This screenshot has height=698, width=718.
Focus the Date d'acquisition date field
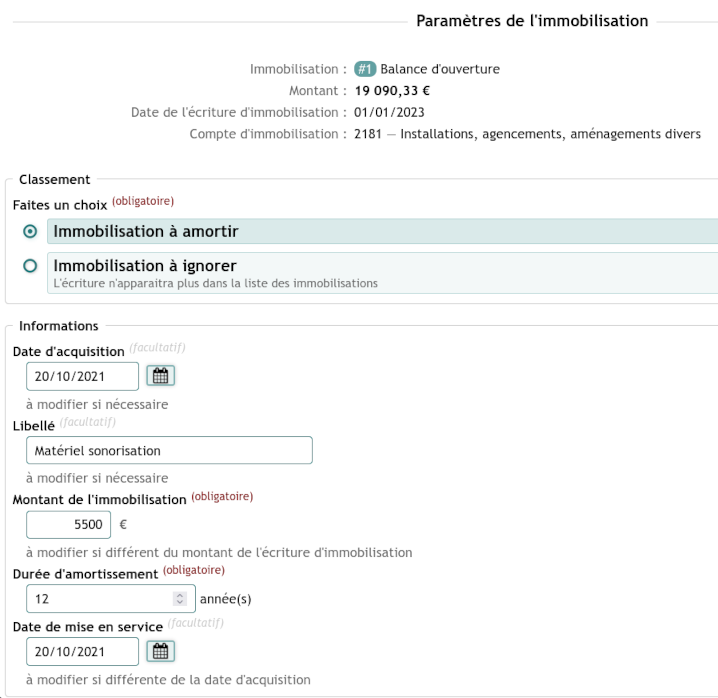click(82, 376)
